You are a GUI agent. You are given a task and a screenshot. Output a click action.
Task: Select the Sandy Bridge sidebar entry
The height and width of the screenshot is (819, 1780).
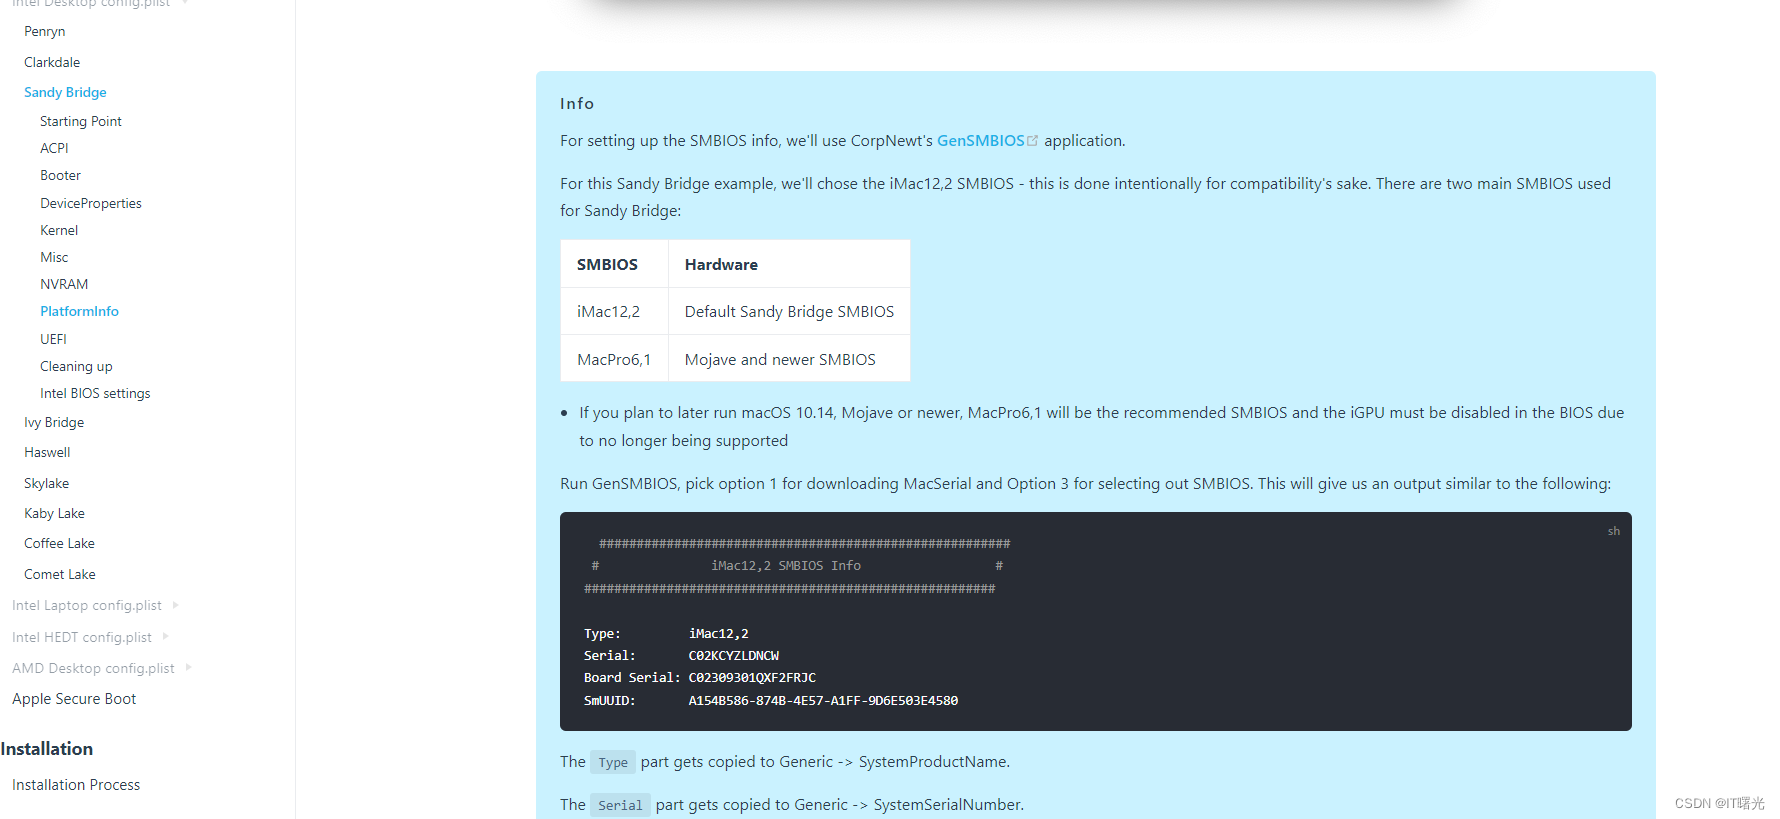(x=65, y=92)
